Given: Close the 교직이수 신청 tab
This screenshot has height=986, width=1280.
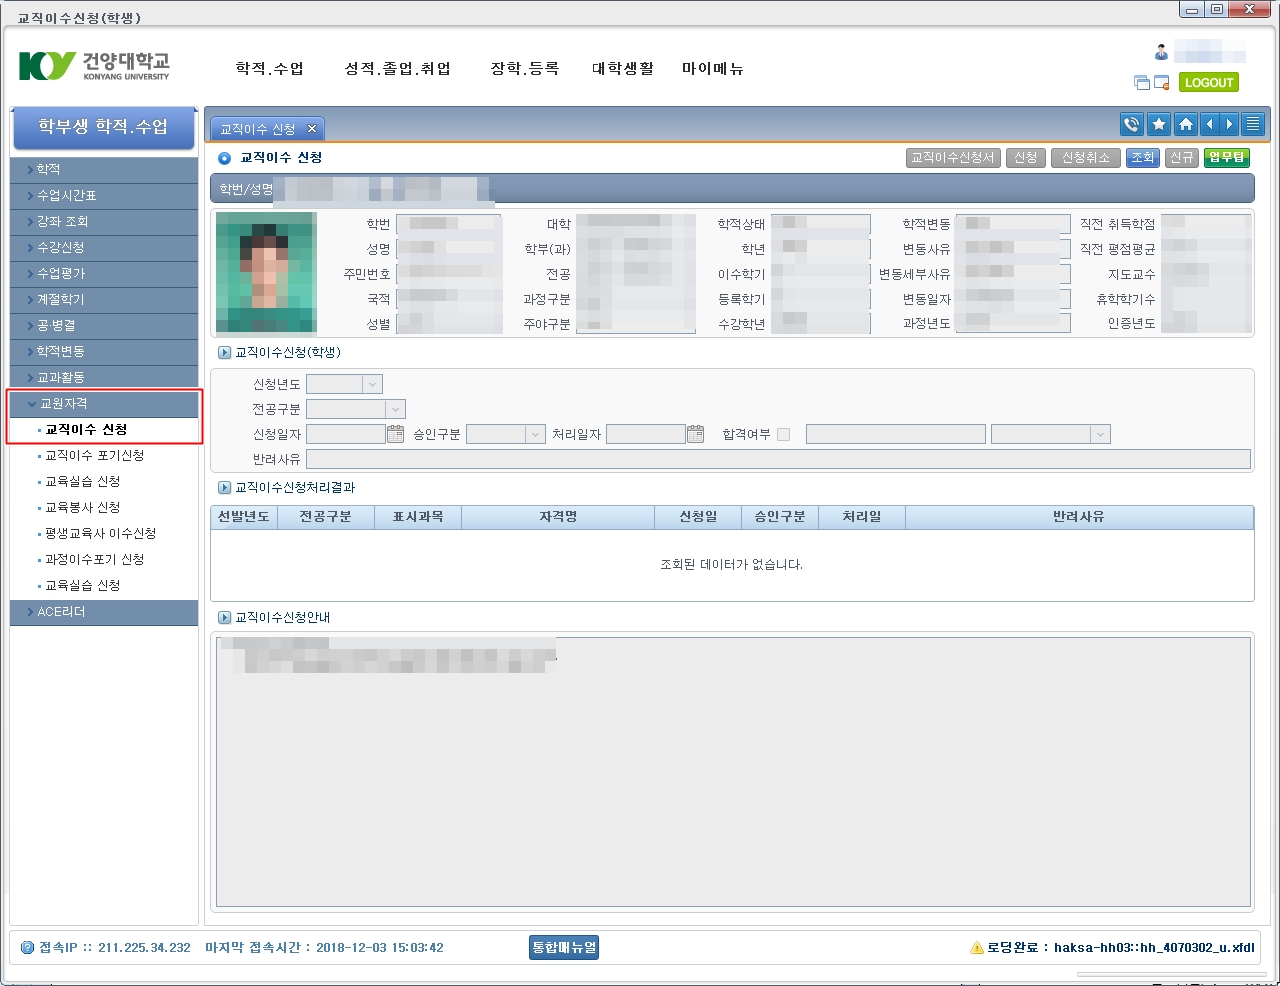Looking at the screenshot, I should [312, 129].
